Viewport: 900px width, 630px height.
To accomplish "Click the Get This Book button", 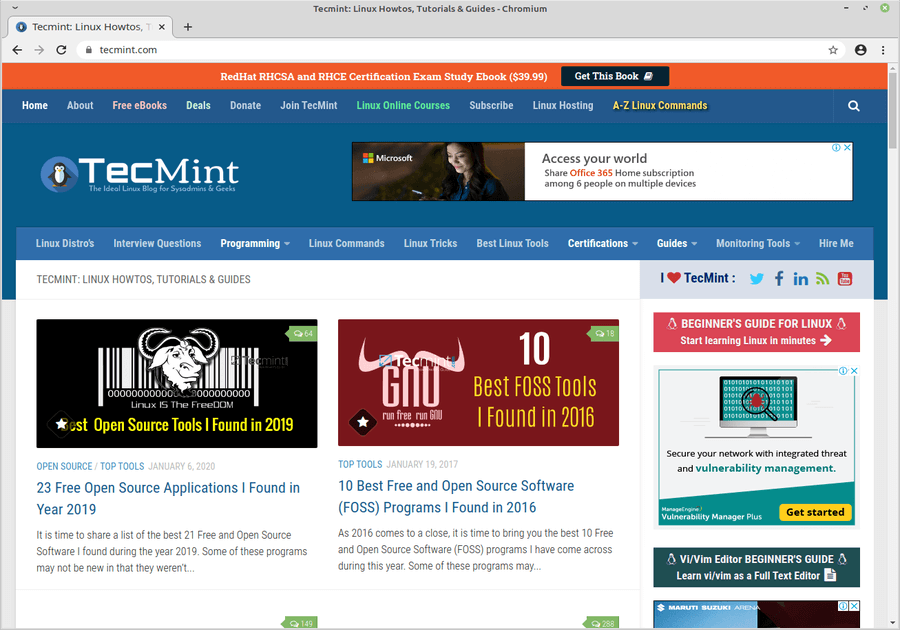I will (x=615, y=76).
